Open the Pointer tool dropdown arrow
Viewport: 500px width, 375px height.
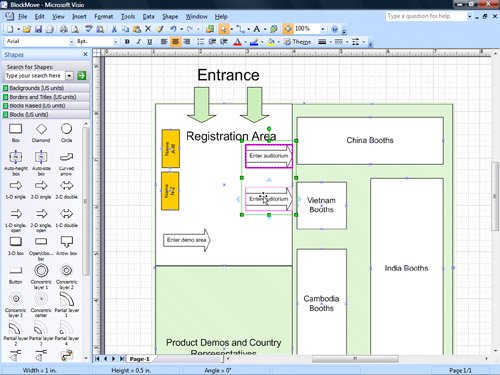(x=232, y=29)
